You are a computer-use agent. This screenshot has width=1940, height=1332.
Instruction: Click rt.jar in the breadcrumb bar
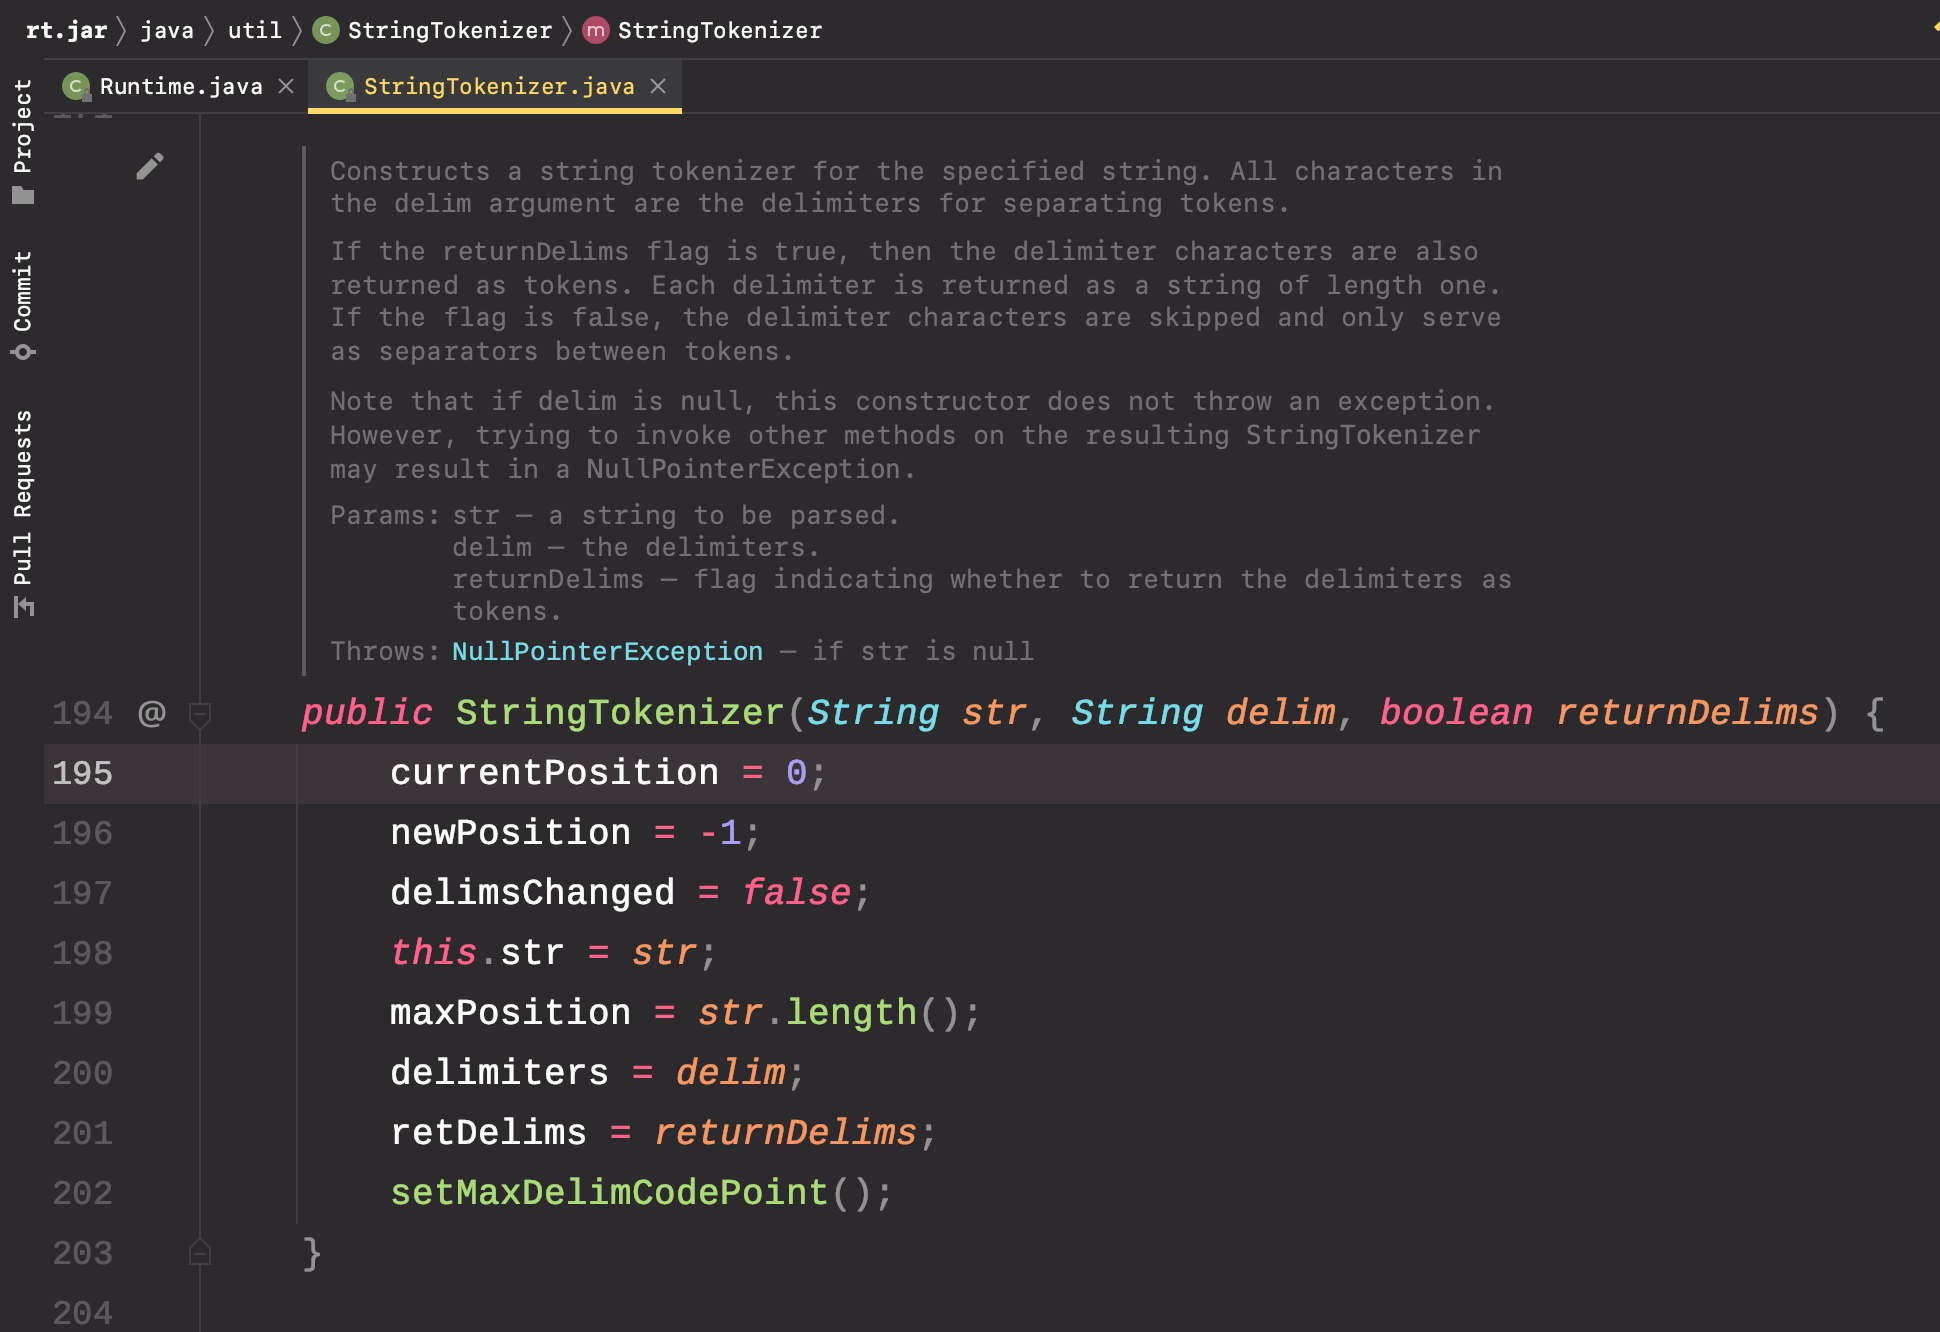tap(66, 30)
